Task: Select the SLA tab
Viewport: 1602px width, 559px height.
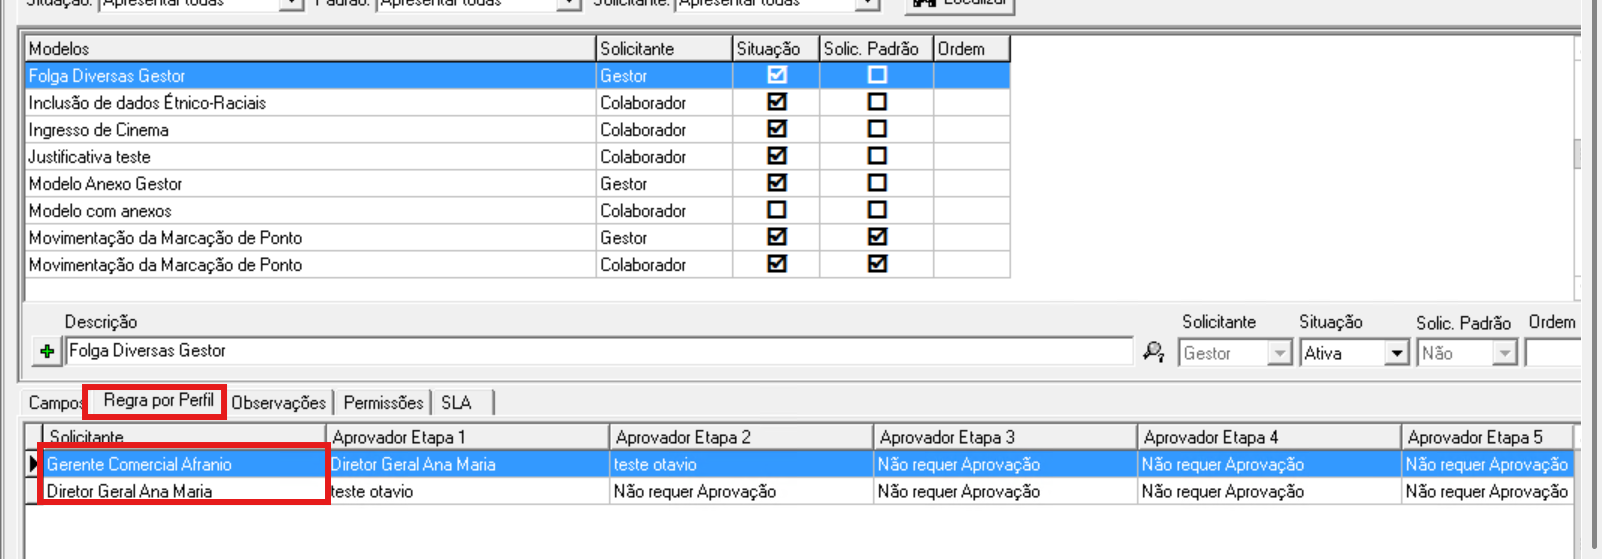Action: coord(456,402)
